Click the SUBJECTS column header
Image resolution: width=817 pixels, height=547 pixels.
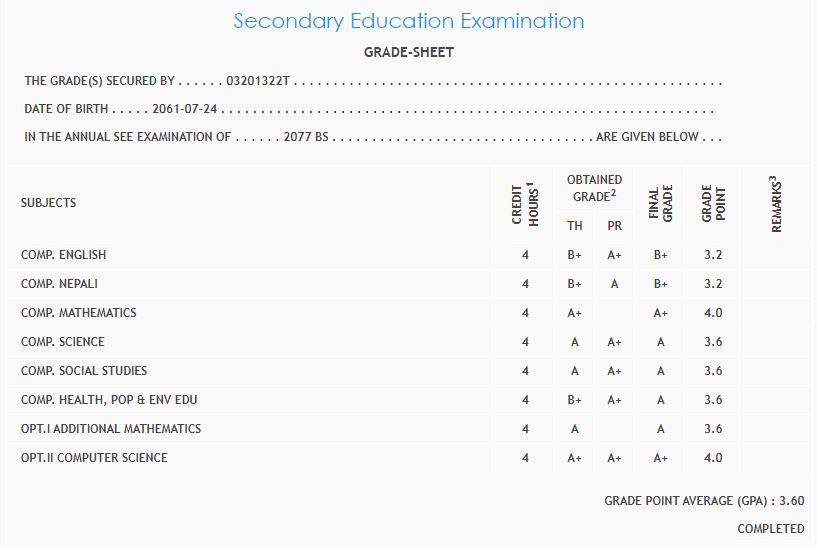coord(48,203)
